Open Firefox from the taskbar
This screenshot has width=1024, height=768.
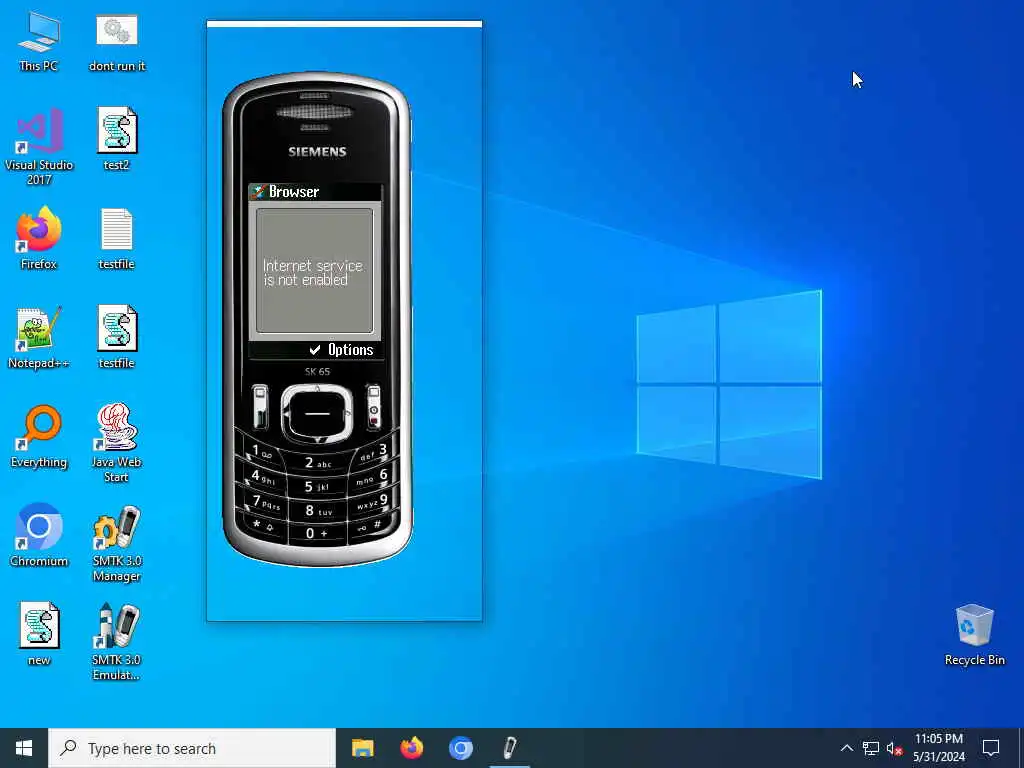click(411, 748)
